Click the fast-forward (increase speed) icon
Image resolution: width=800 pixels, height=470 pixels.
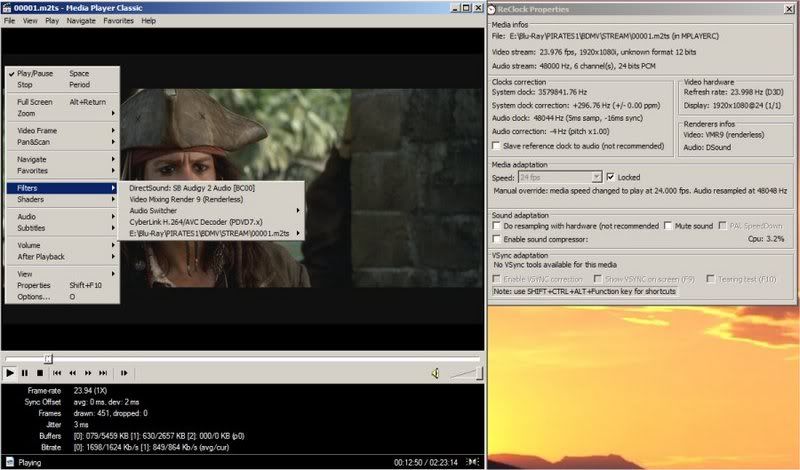tap(88, 373)
